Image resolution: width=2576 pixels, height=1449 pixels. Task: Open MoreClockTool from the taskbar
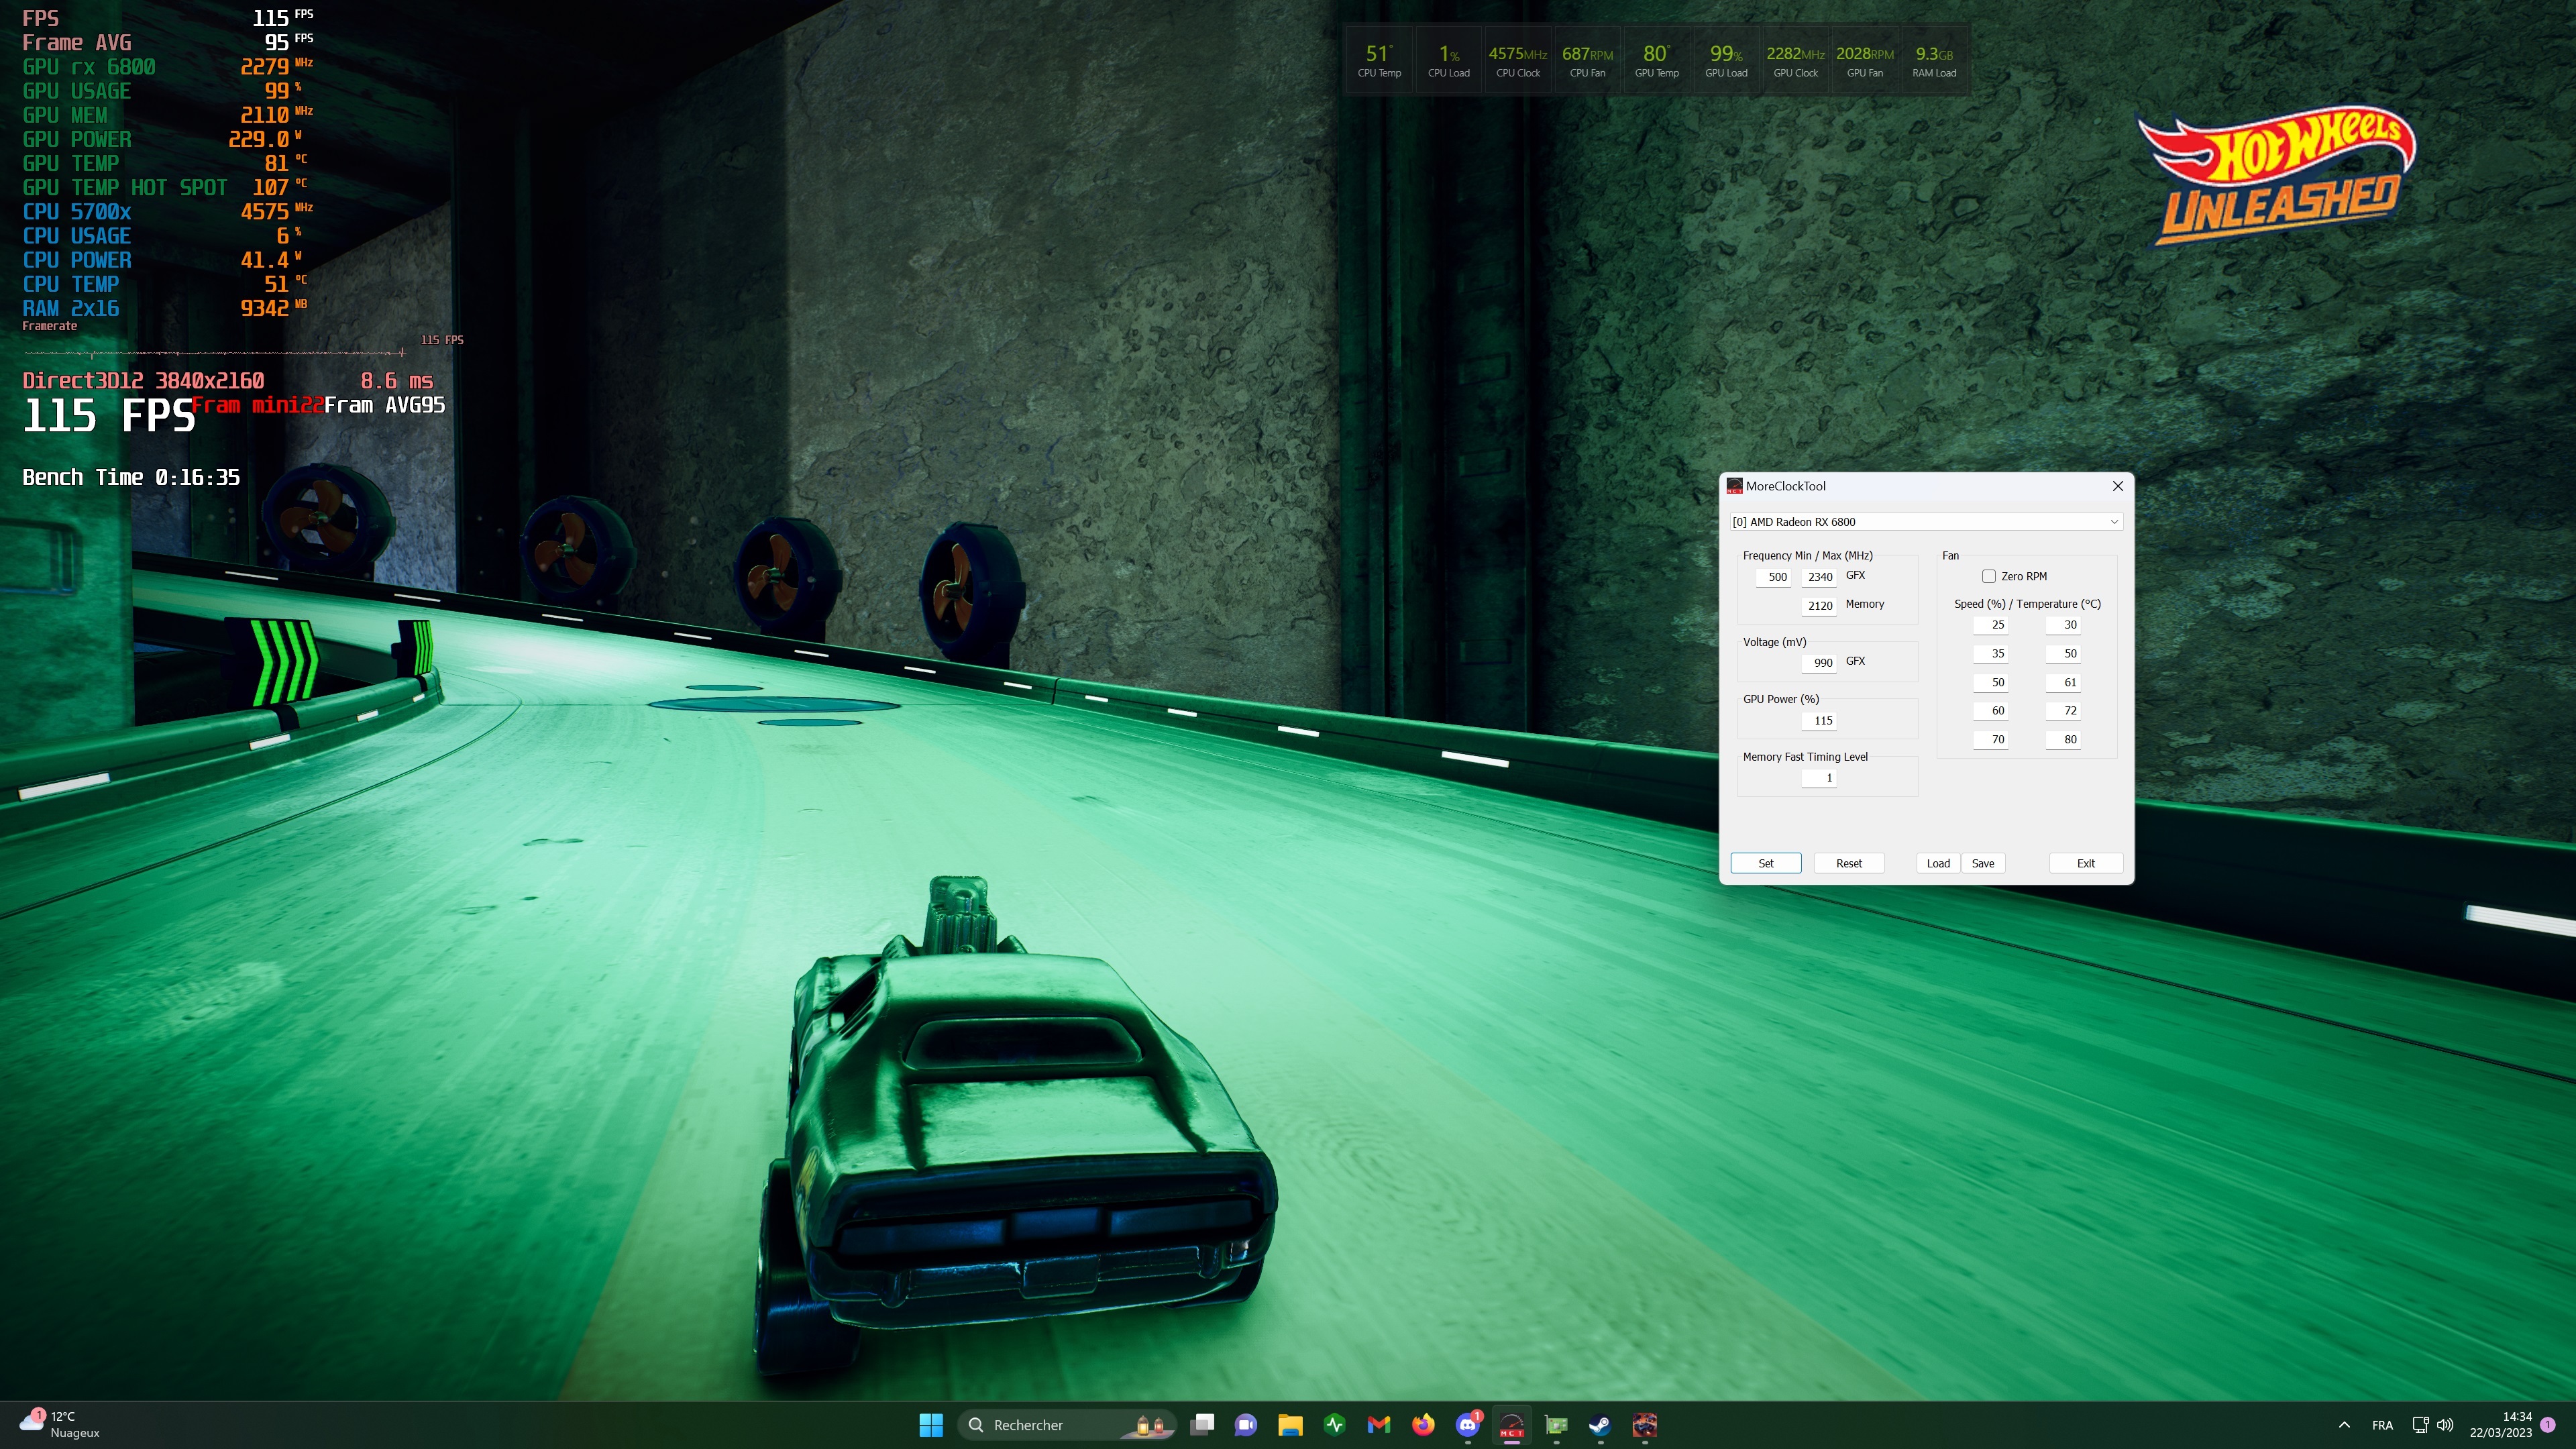point(1511,1425)
